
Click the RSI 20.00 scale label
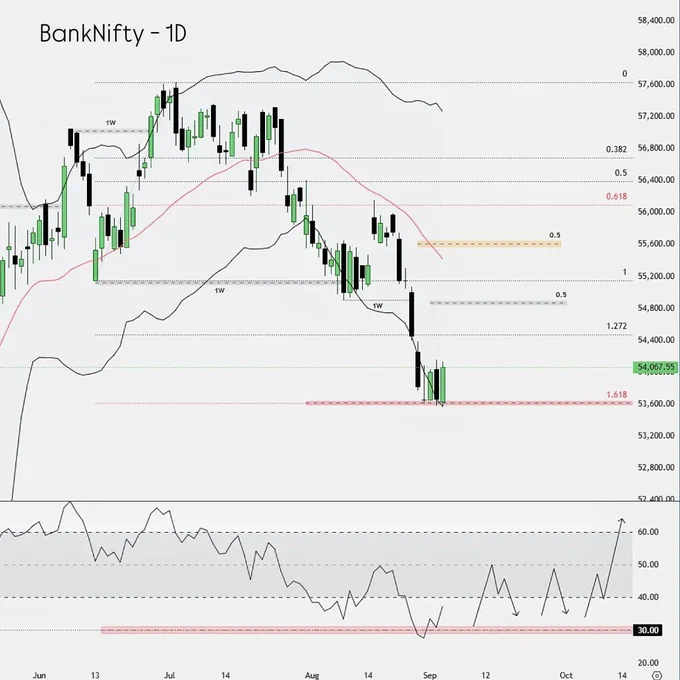click(648, 663)
